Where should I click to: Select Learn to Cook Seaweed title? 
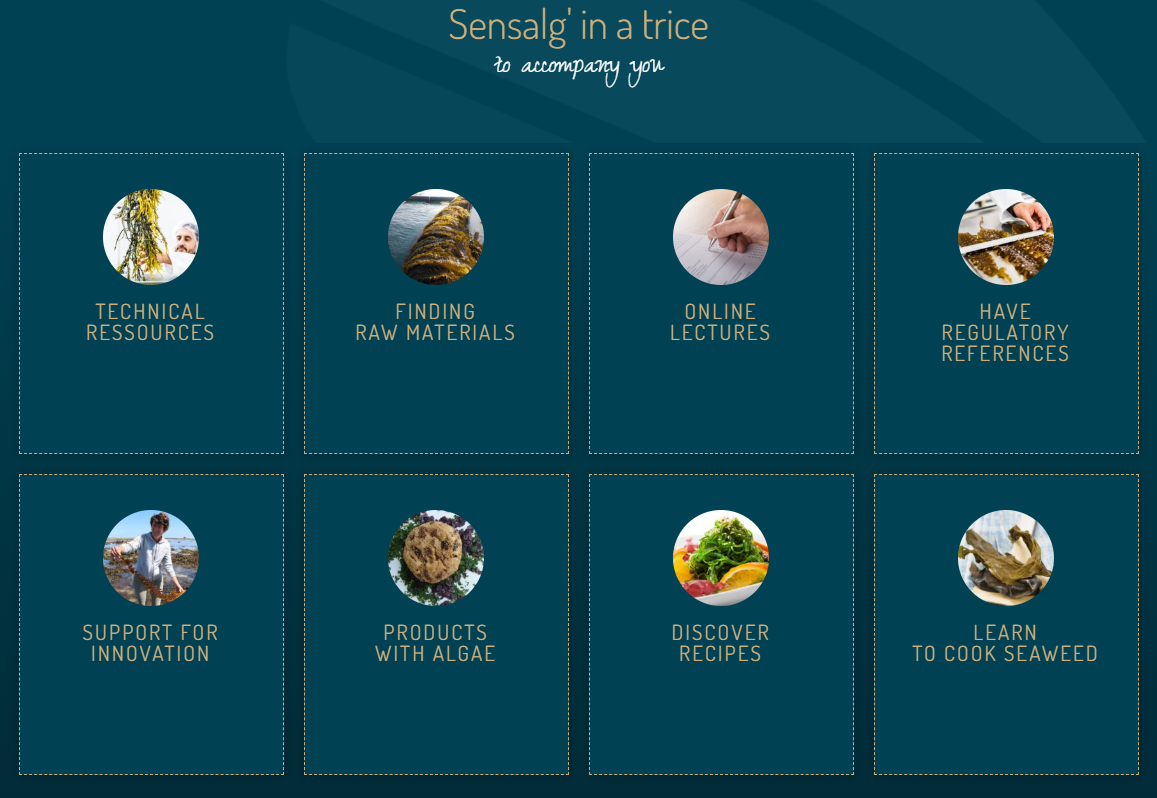coord(1005,643)
